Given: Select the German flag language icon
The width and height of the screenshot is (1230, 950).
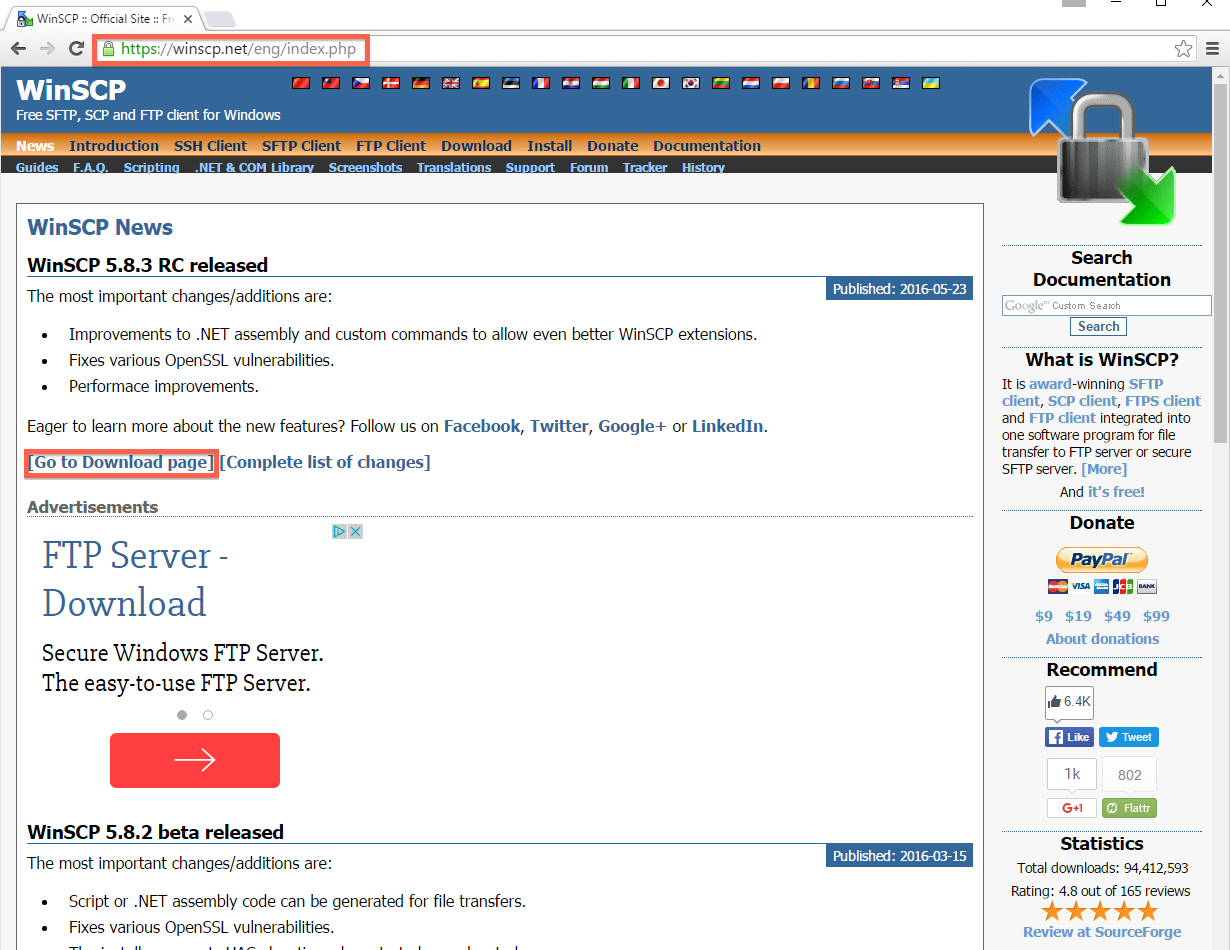Looking at the screenshot, I should pyautogui.click(x=421, y=83).
